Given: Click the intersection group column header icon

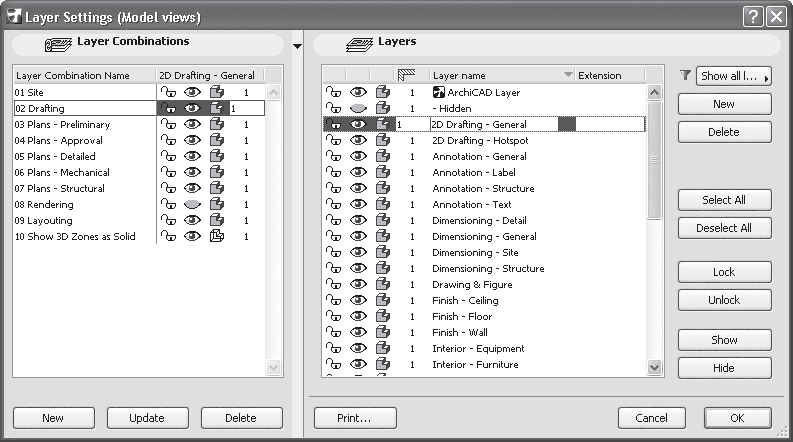Looking at the screenshot, I should click(406, 75).
